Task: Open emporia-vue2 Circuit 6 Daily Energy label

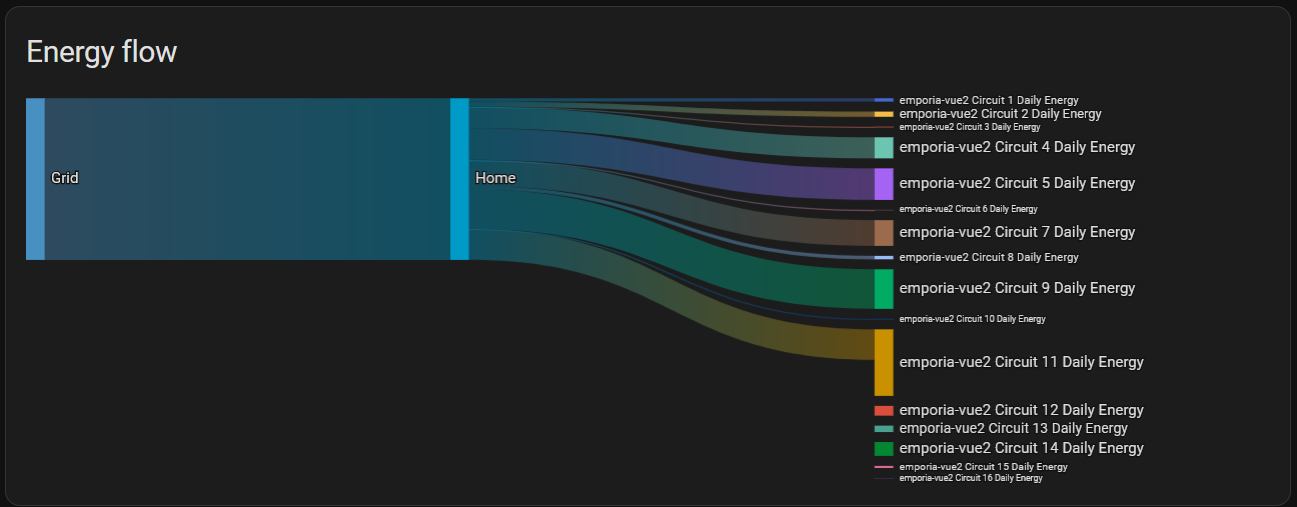Action: click(968, 209)
